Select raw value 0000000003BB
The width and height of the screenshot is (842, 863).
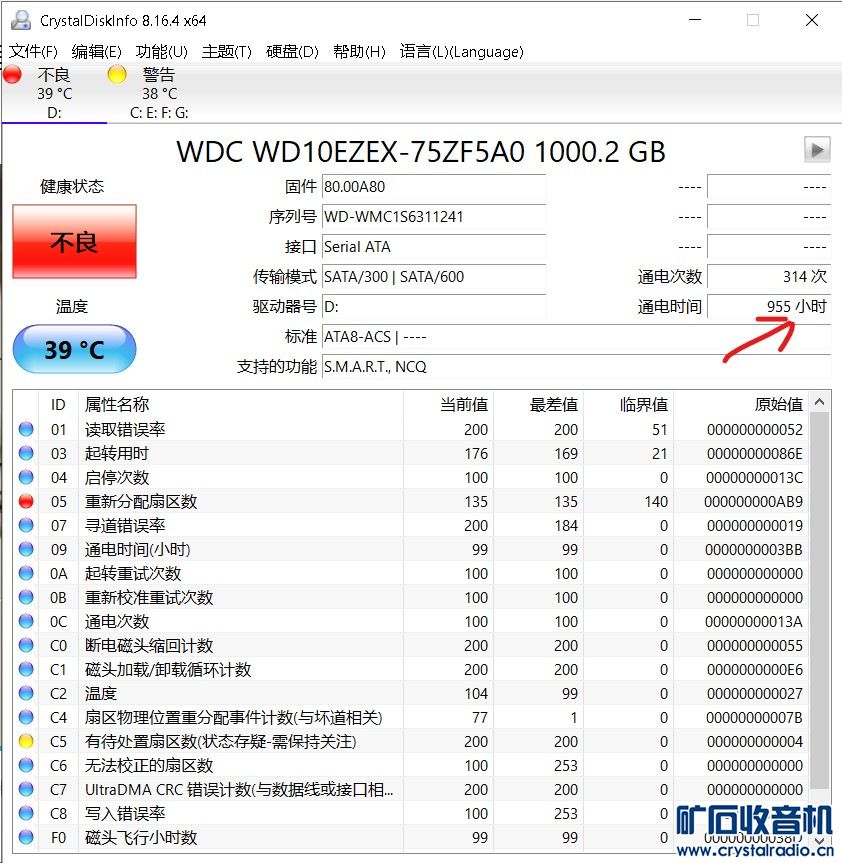click(x=753, y=549)
